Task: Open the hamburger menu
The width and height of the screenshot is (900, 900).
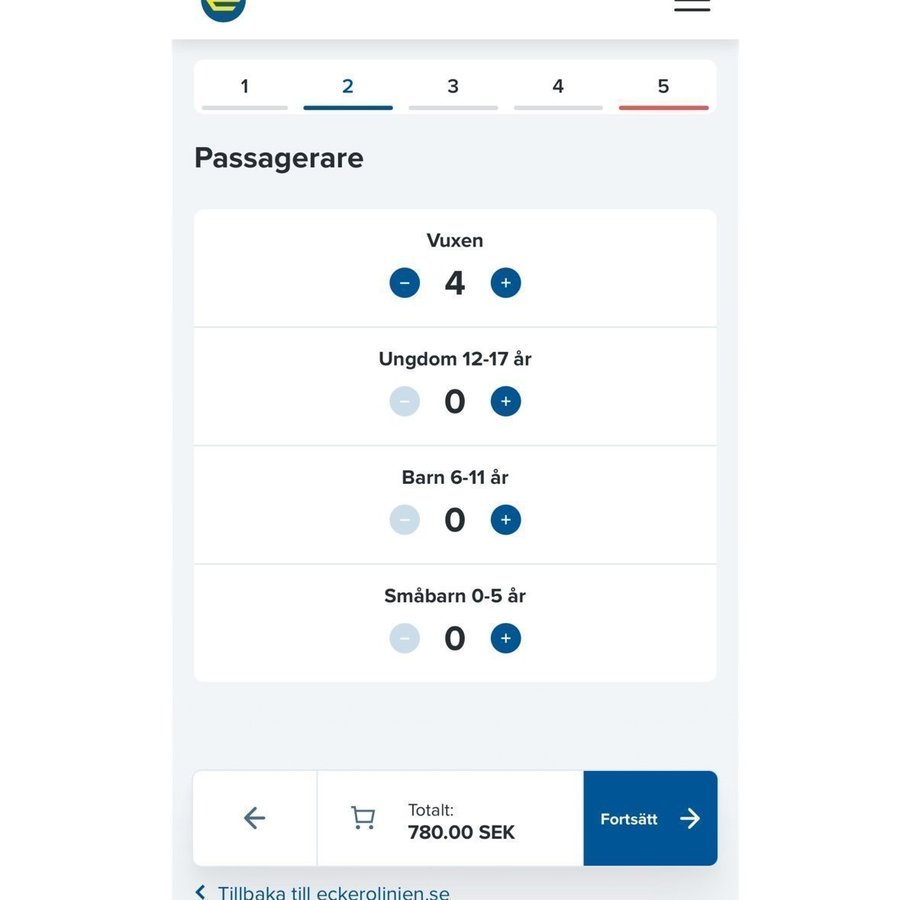Action: pos(692,5)
